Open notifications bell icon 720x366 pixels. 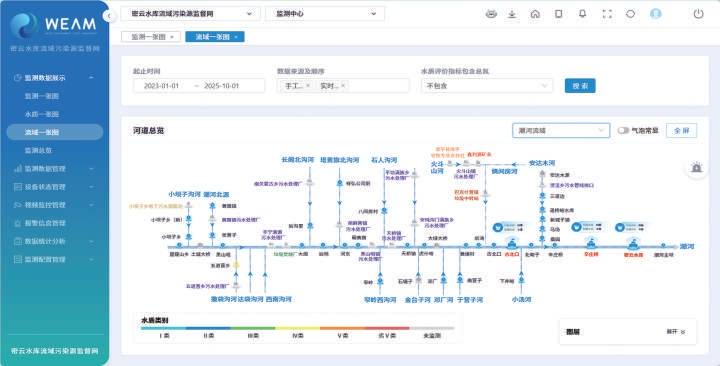(x=582, y=14)
